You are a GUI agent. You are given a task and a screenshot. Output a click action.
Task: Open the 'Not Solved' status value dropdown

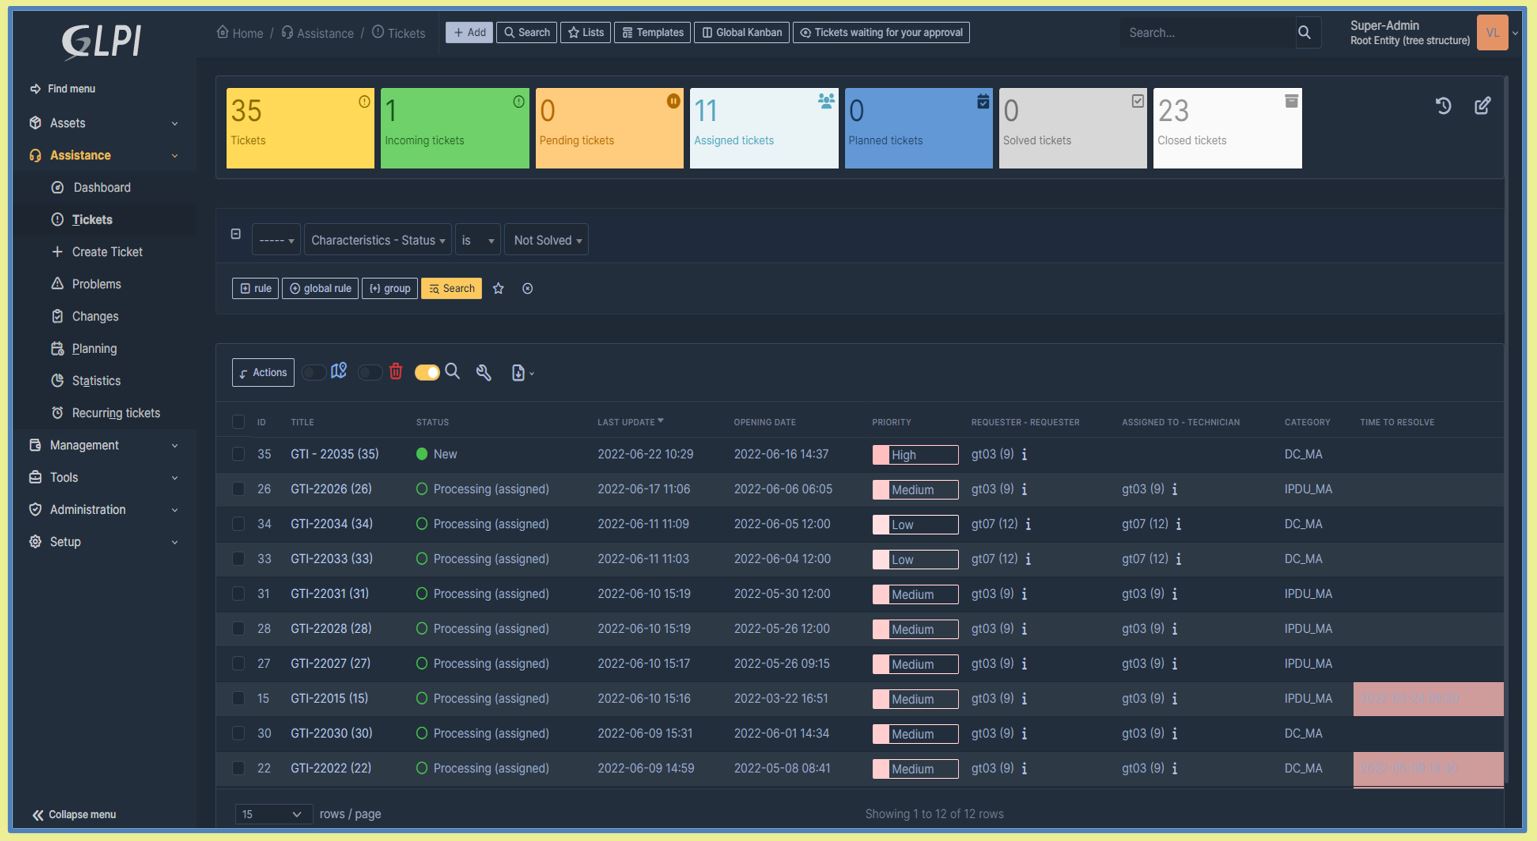[x=546, y=240]
